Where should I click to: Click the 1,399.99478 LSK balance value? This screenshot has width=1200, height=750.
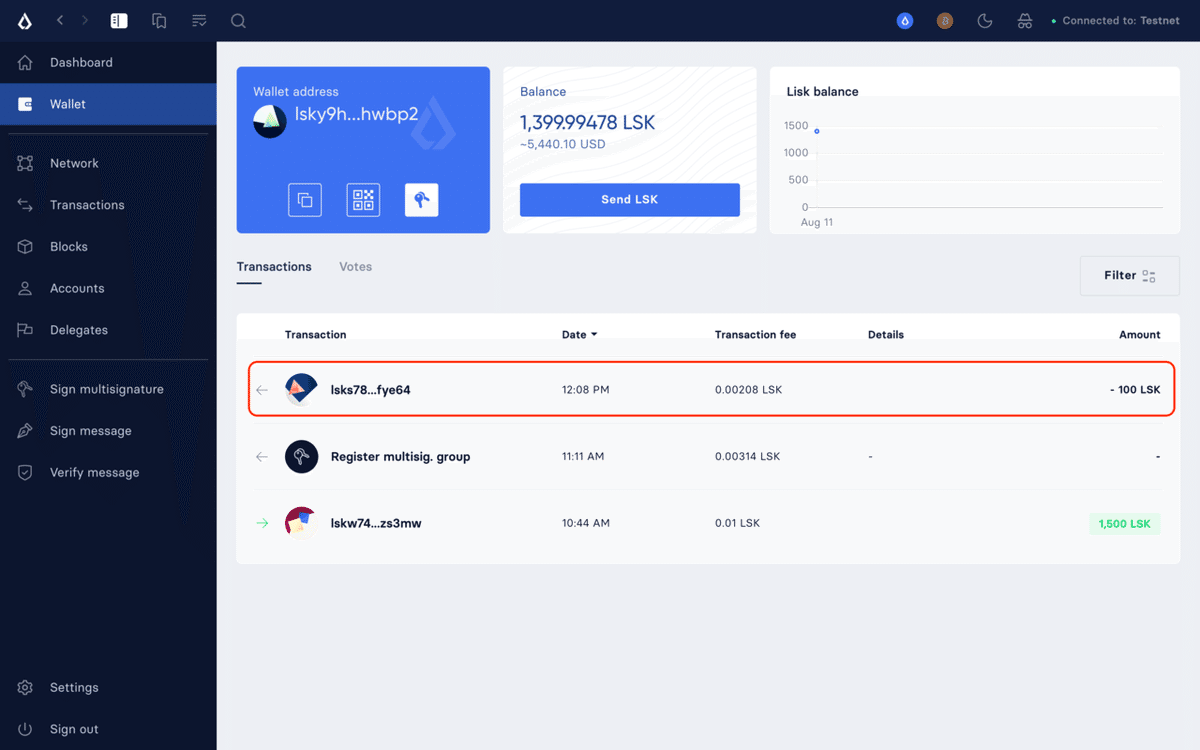pyautogui.click(x=588, y=122)
